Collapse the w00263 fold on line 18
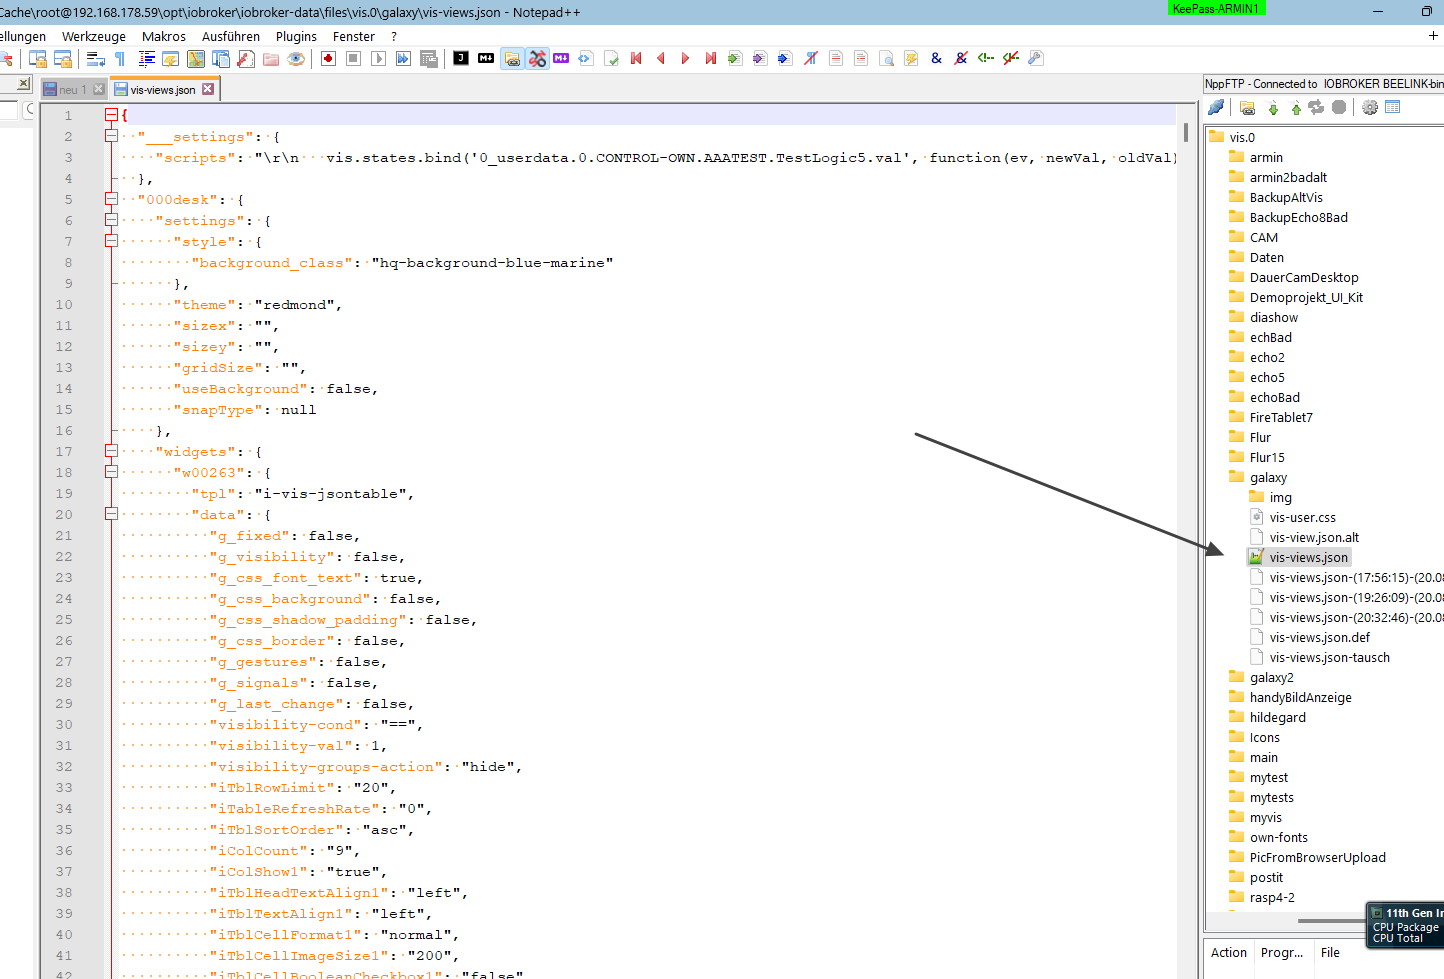 click(112, 472)
